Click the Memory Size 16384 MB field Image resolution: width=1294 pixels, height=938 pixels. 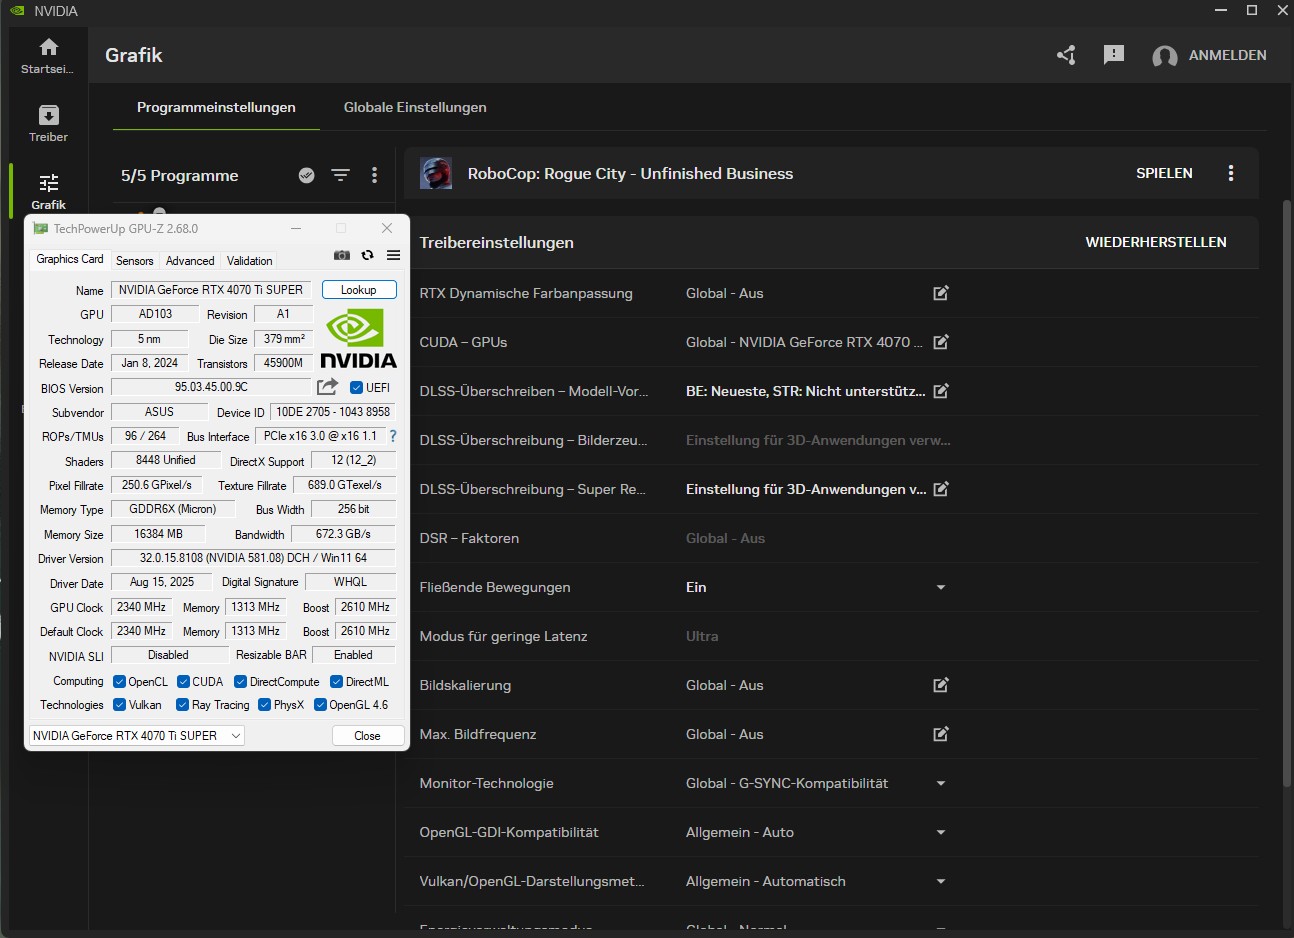coord(159,534)
